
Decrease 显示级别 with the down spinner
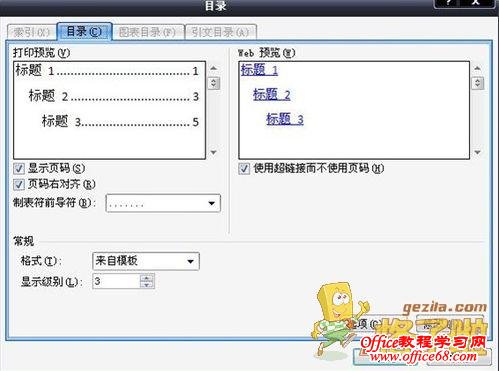click(x=147, y=285)
